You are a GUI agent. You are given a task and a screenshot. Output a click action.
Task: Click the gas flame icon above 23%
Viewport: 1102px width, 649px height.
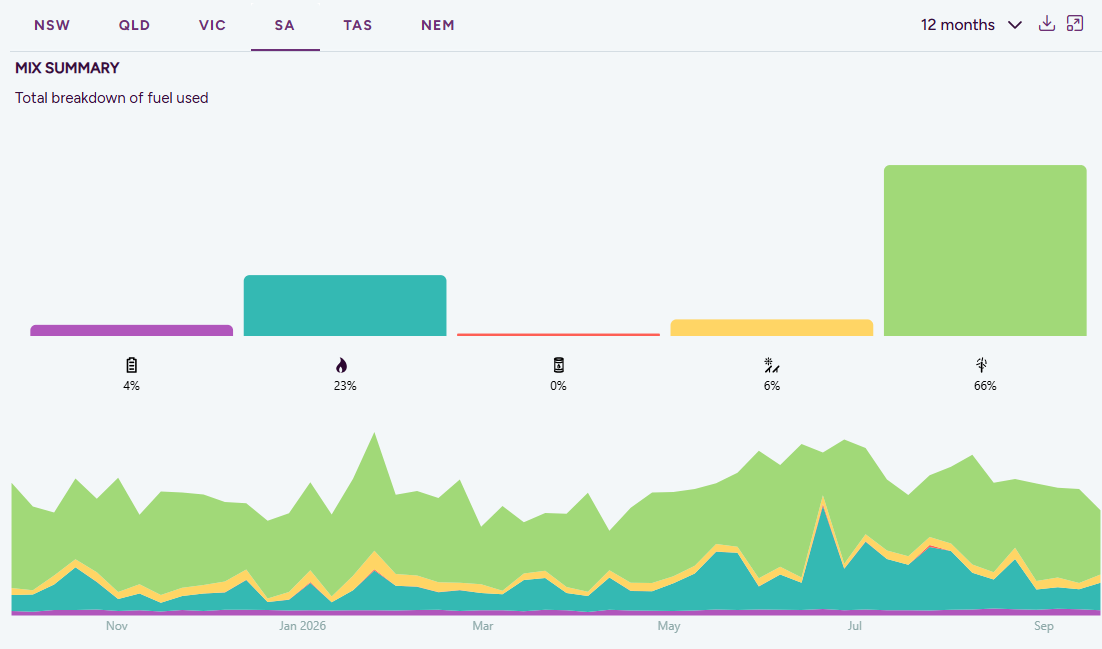(x=342, y=365)
